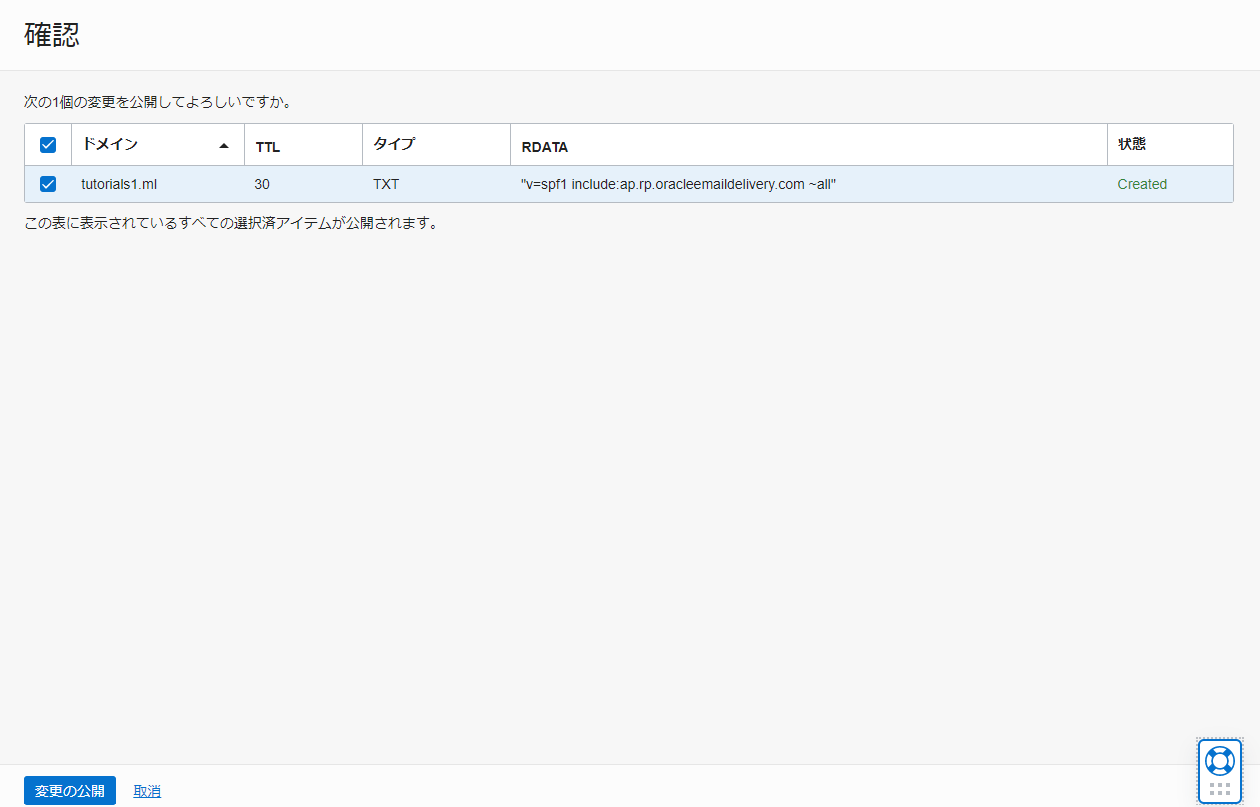Click the タイプ column header

[393, 144]
